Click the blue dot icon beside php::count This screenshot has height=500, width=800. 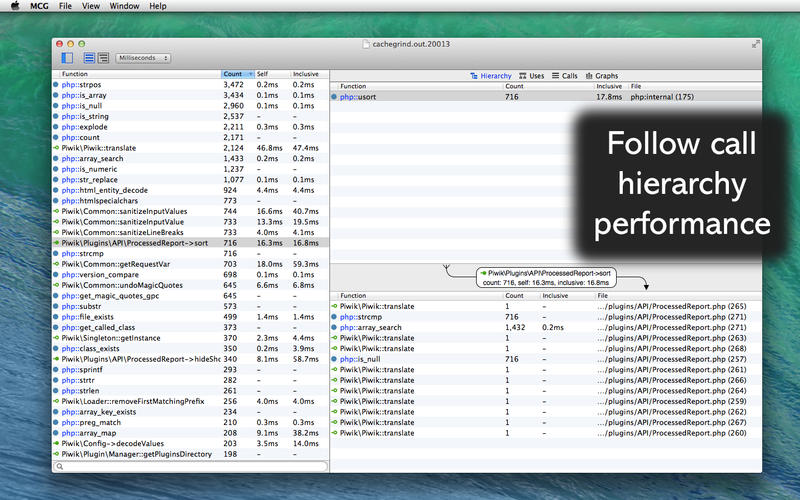[56, 138]
